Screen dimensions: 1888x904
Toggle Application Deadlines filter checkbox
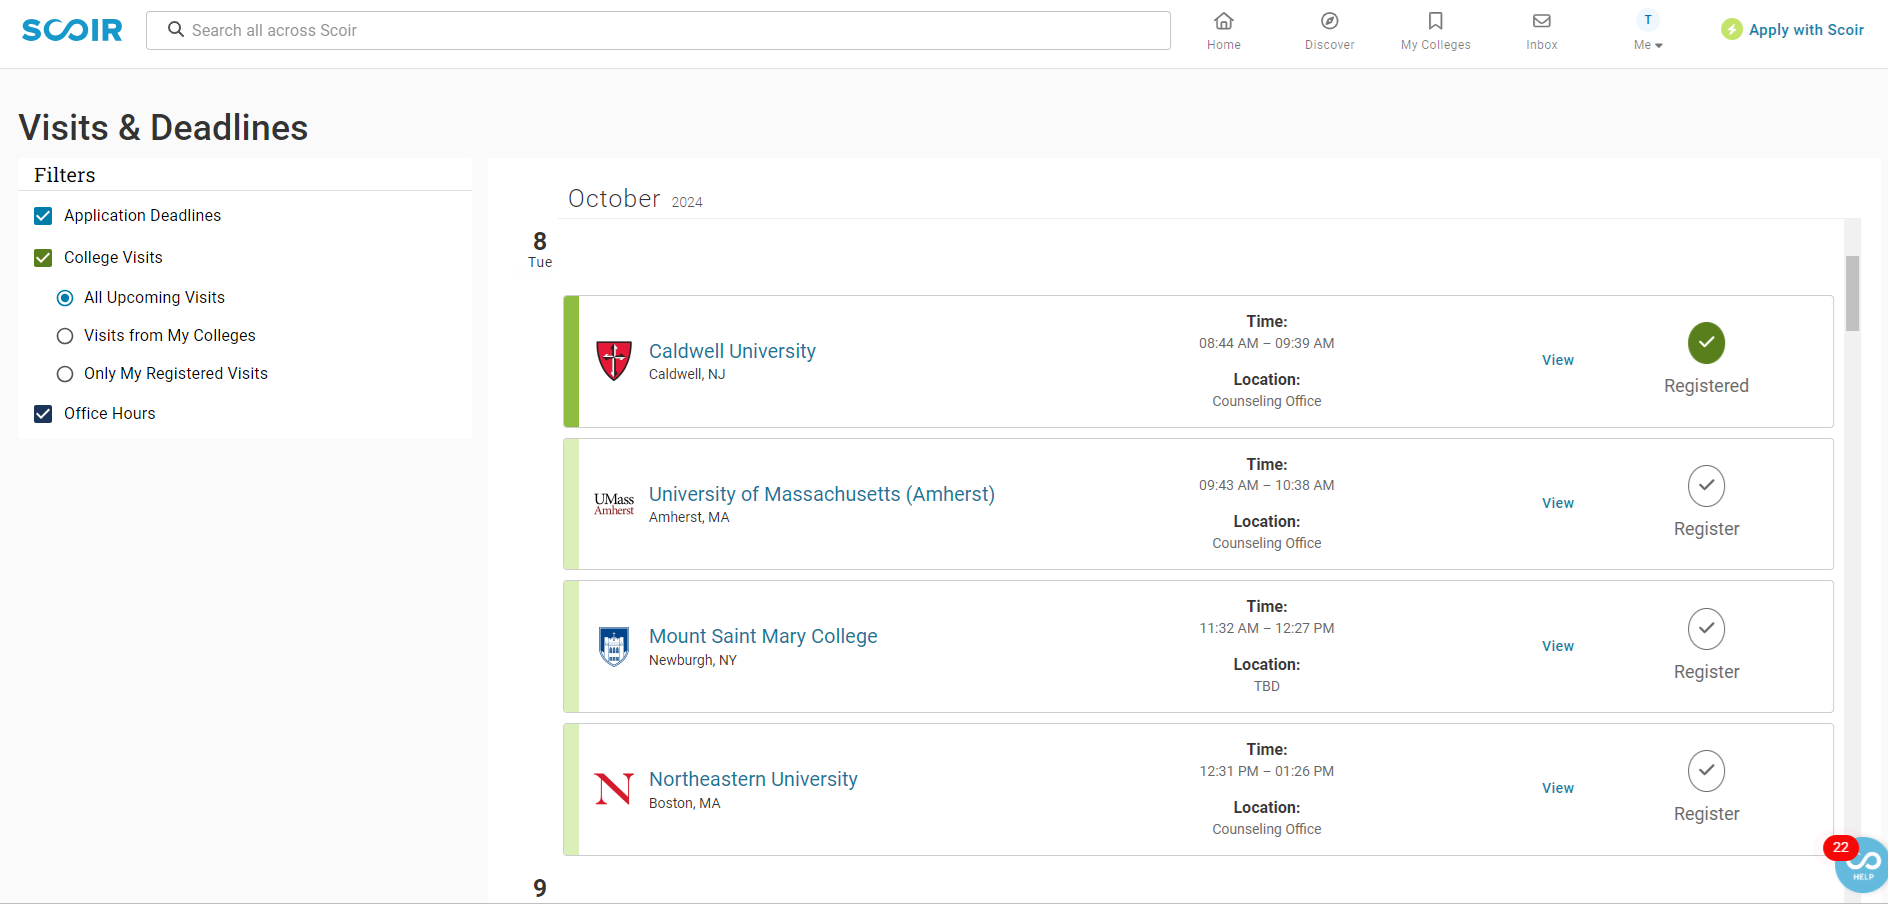(43, 216)
